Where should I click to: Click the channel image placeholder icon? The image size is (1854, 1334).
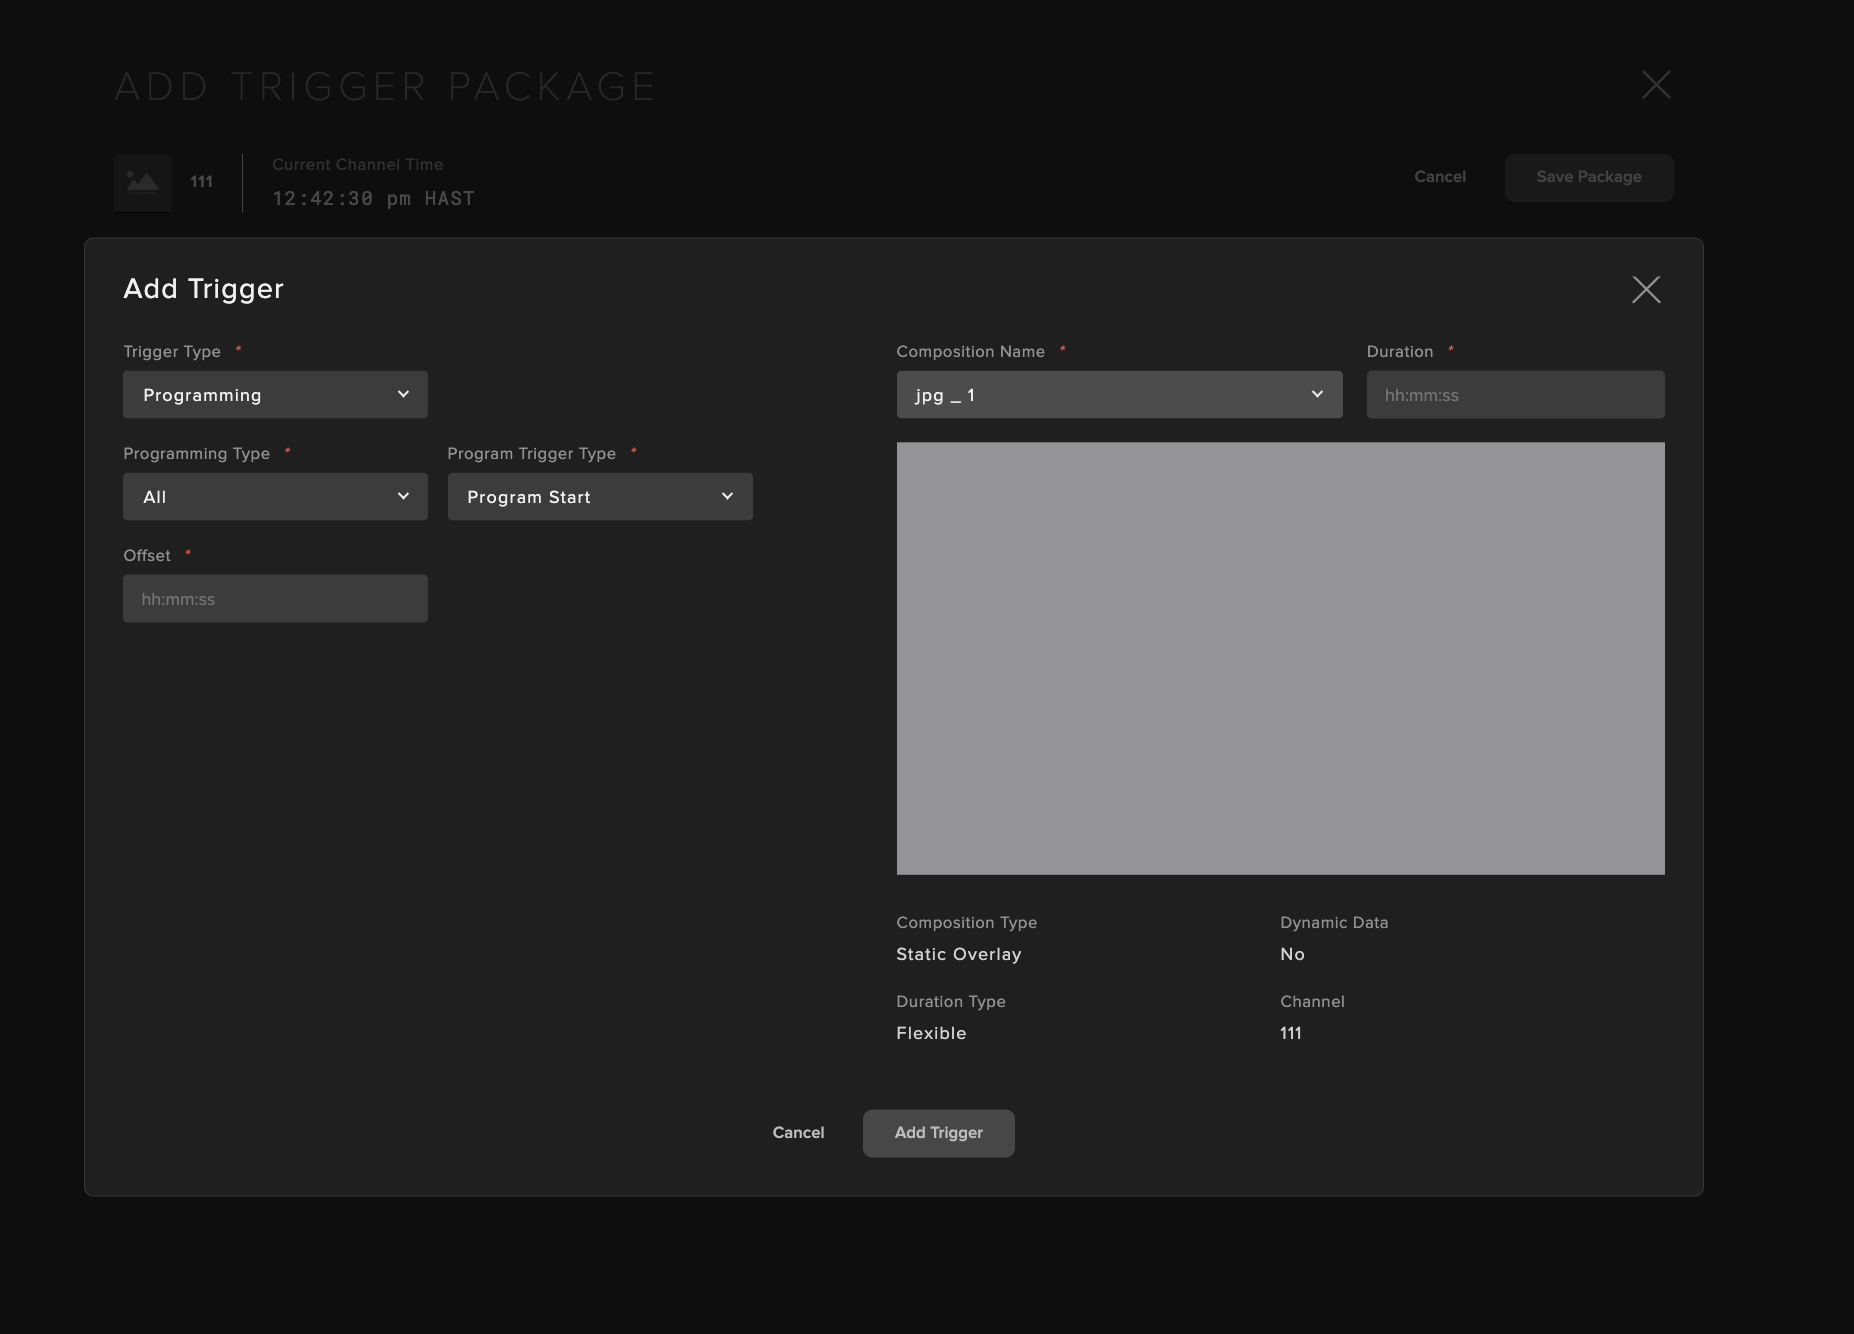tap(143, 182)
